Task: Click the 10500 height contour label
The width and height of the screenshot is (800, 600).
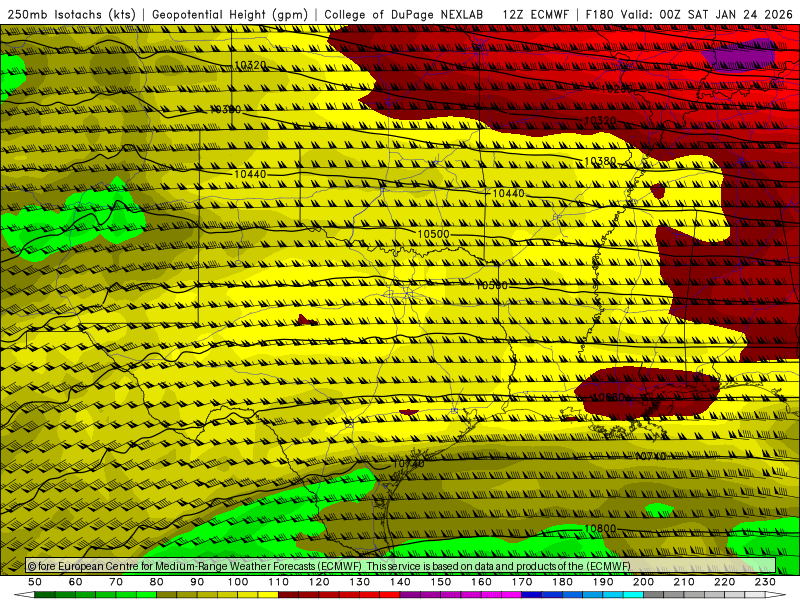Action: pos(433,234)
